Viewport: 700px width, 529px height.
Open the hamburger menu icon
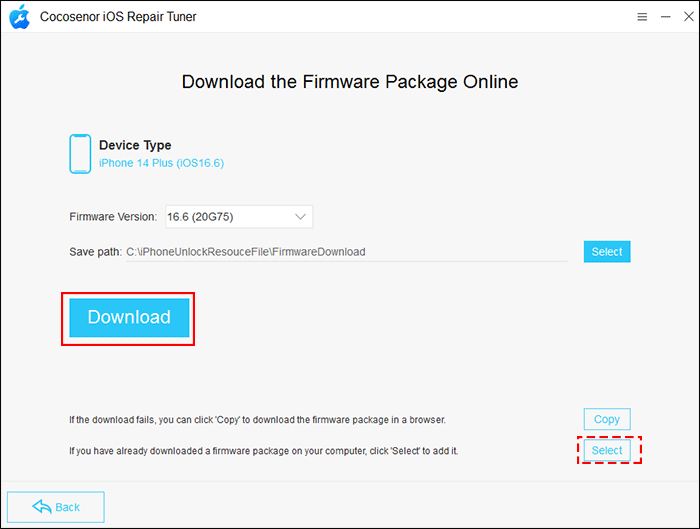[642, 17]
